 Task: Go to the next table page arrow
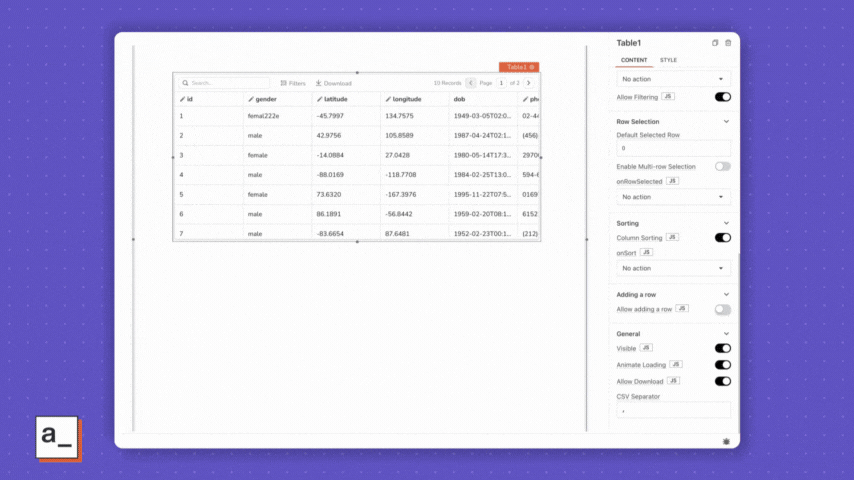[x=529, y=83]
